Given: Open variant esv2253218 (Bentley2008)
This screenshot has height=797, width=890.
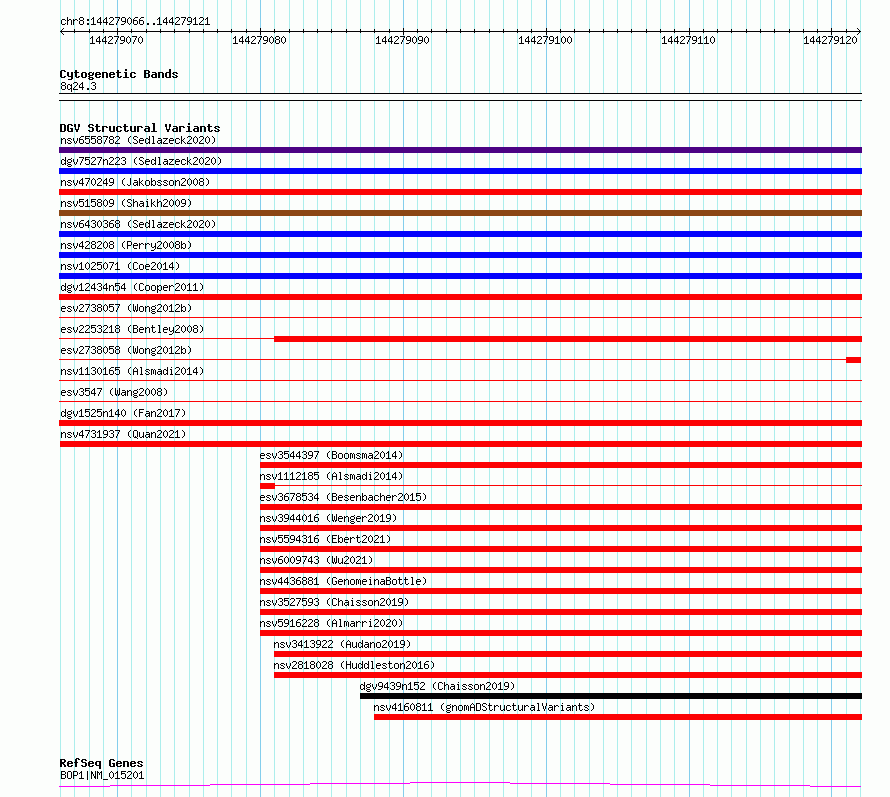Looking at the screenshot, I should point(132,329).
